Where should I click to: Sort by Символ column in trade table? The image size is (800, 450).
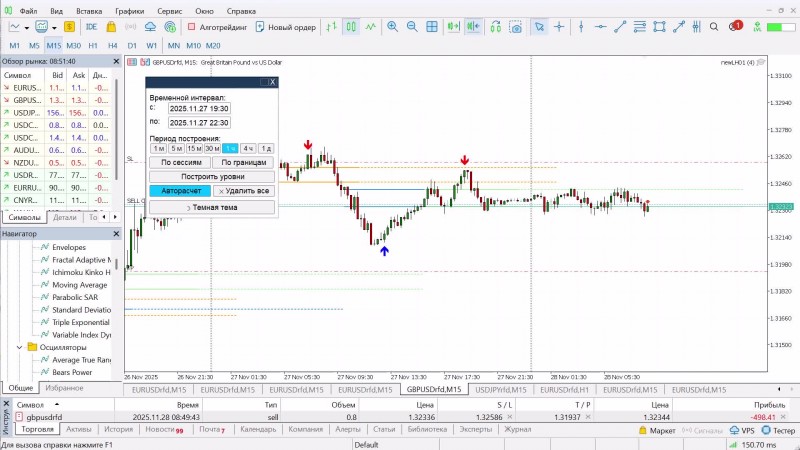31,405
